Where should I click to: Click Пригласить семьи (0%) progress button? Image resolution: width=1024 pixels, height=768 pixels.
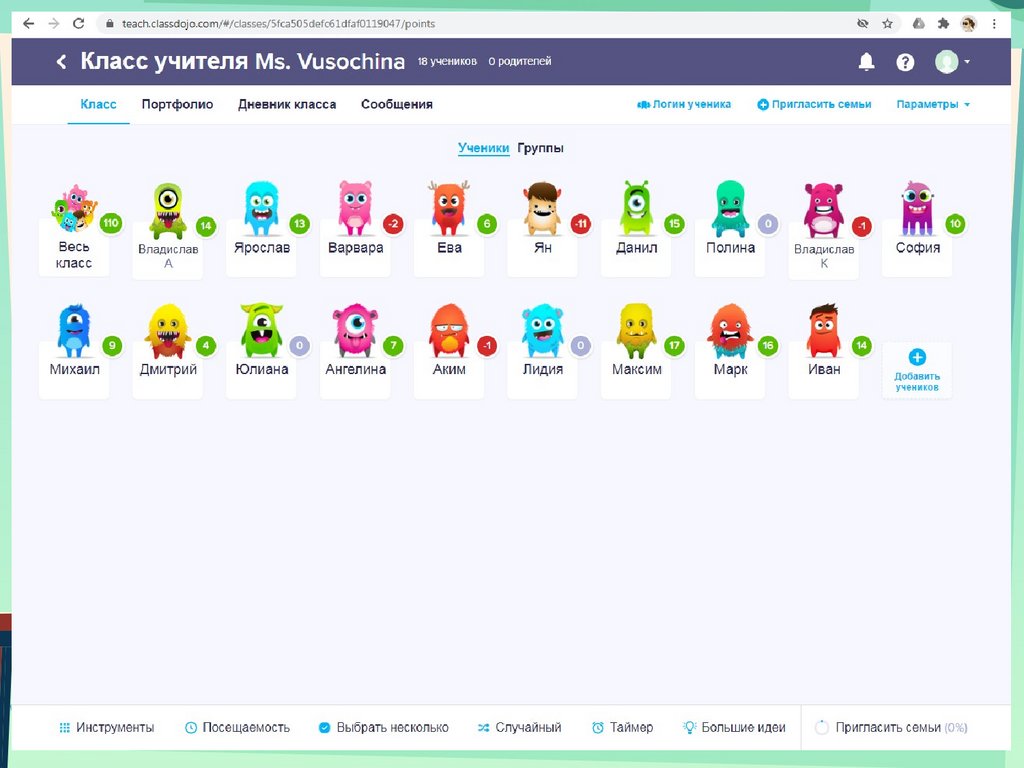891,728
